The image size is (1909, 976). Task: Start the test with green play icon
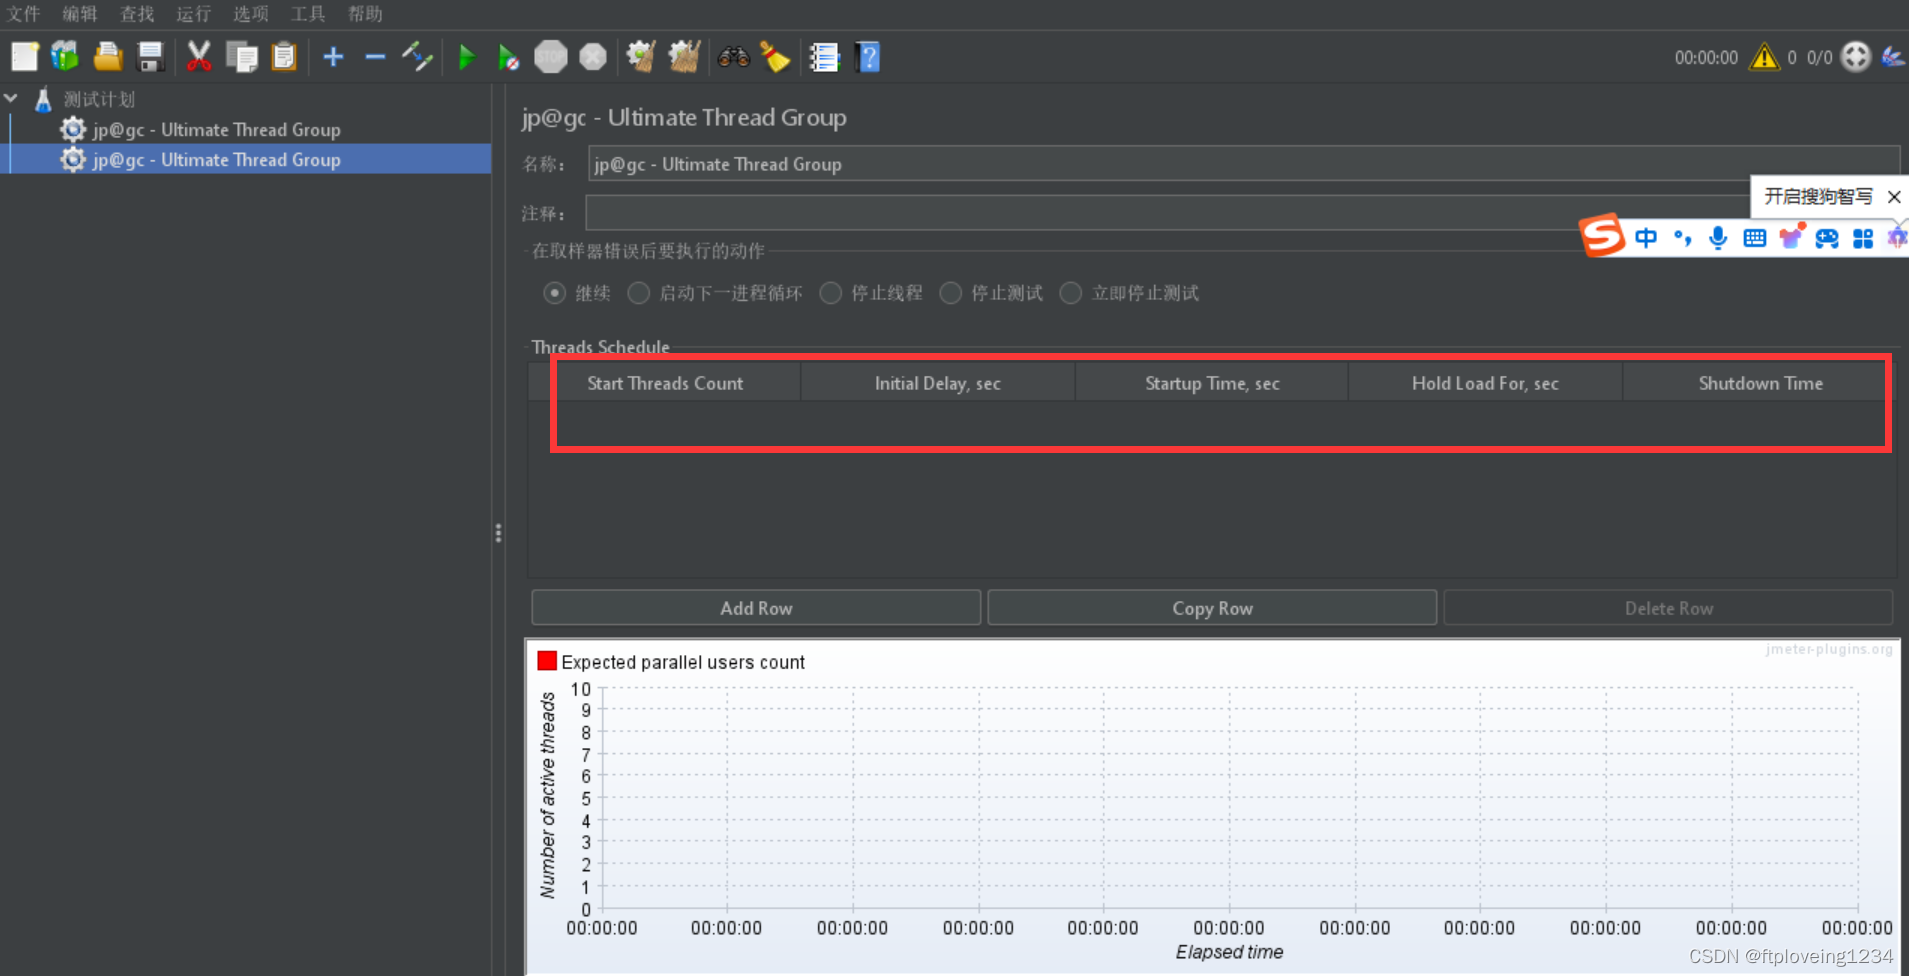coord(466,57)
